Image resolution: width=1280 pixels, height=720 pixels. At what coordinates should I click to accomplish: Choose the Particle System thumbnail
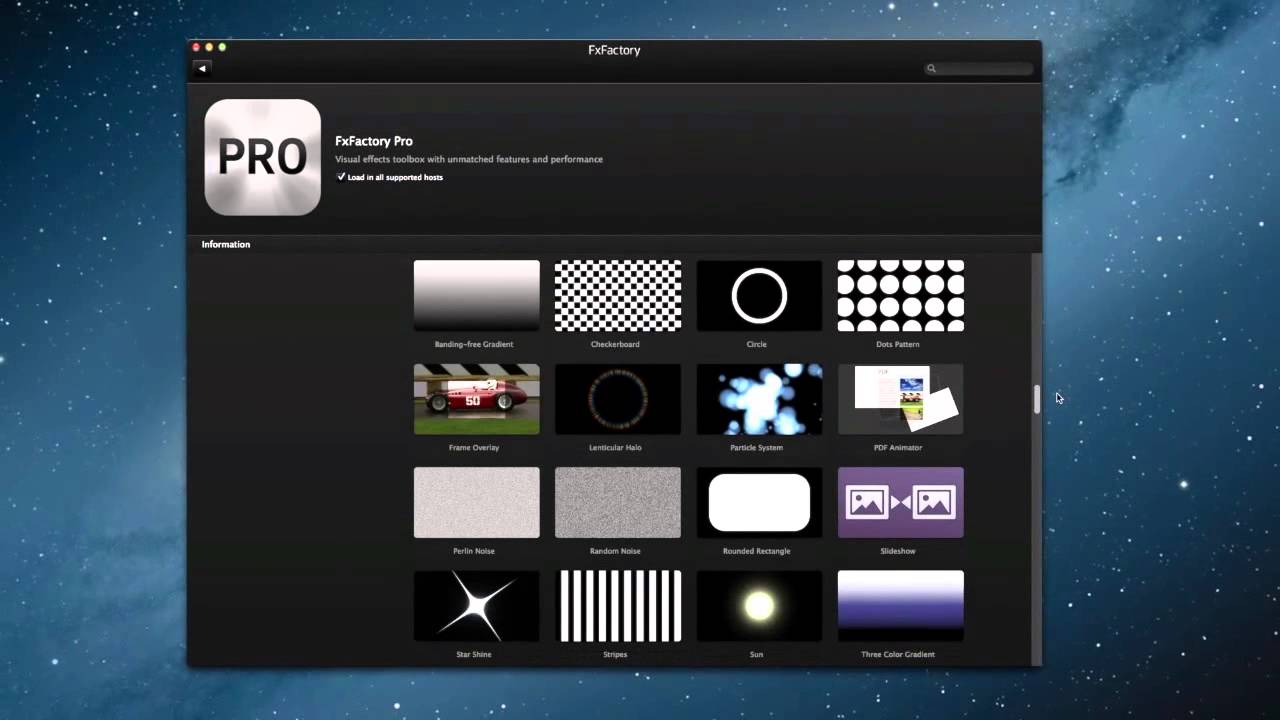759,399
